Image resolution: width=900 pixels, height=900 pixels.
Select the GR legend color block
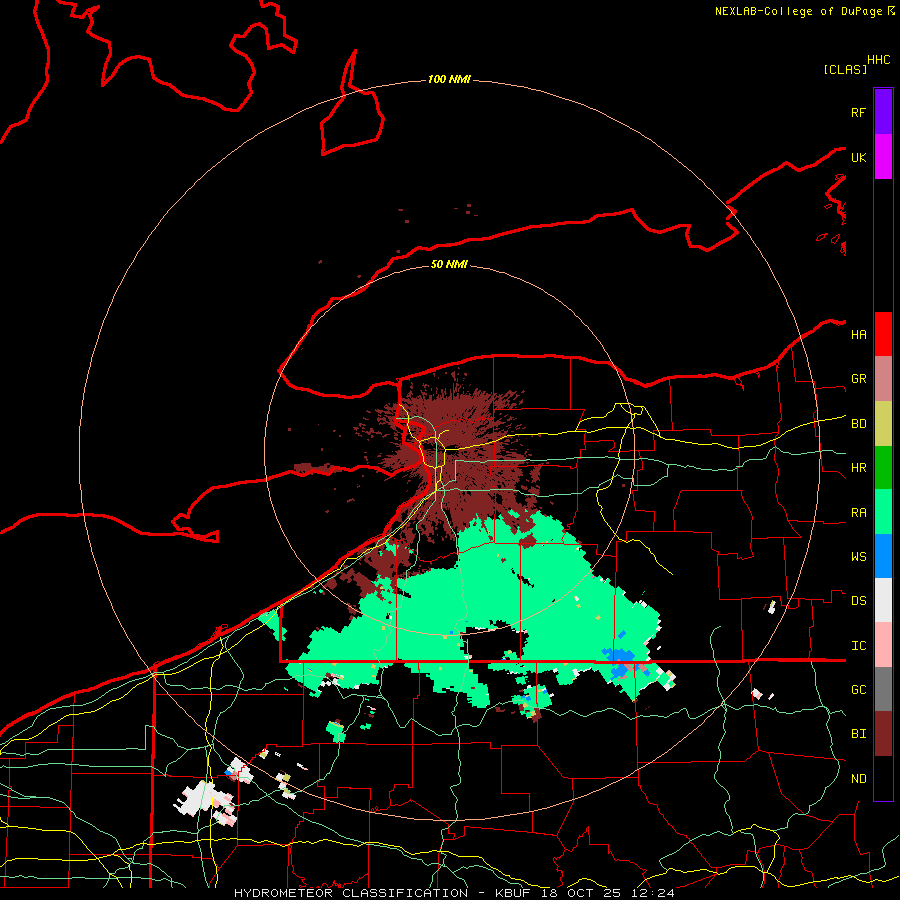[x=883, y=379]
